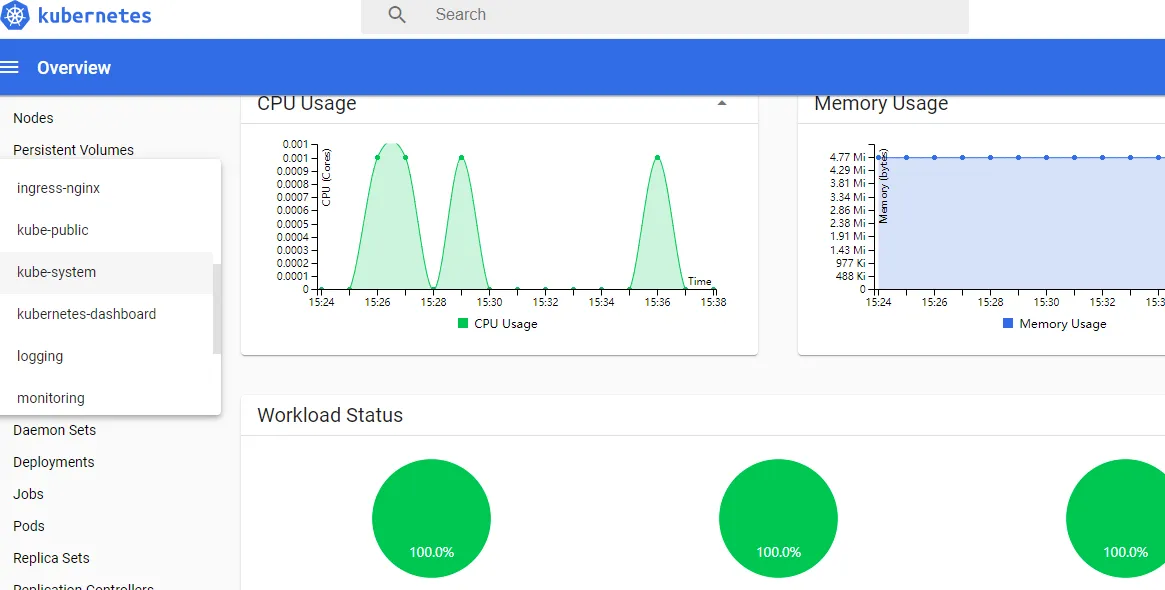Go to Daemon Sets page

(54, 430)
